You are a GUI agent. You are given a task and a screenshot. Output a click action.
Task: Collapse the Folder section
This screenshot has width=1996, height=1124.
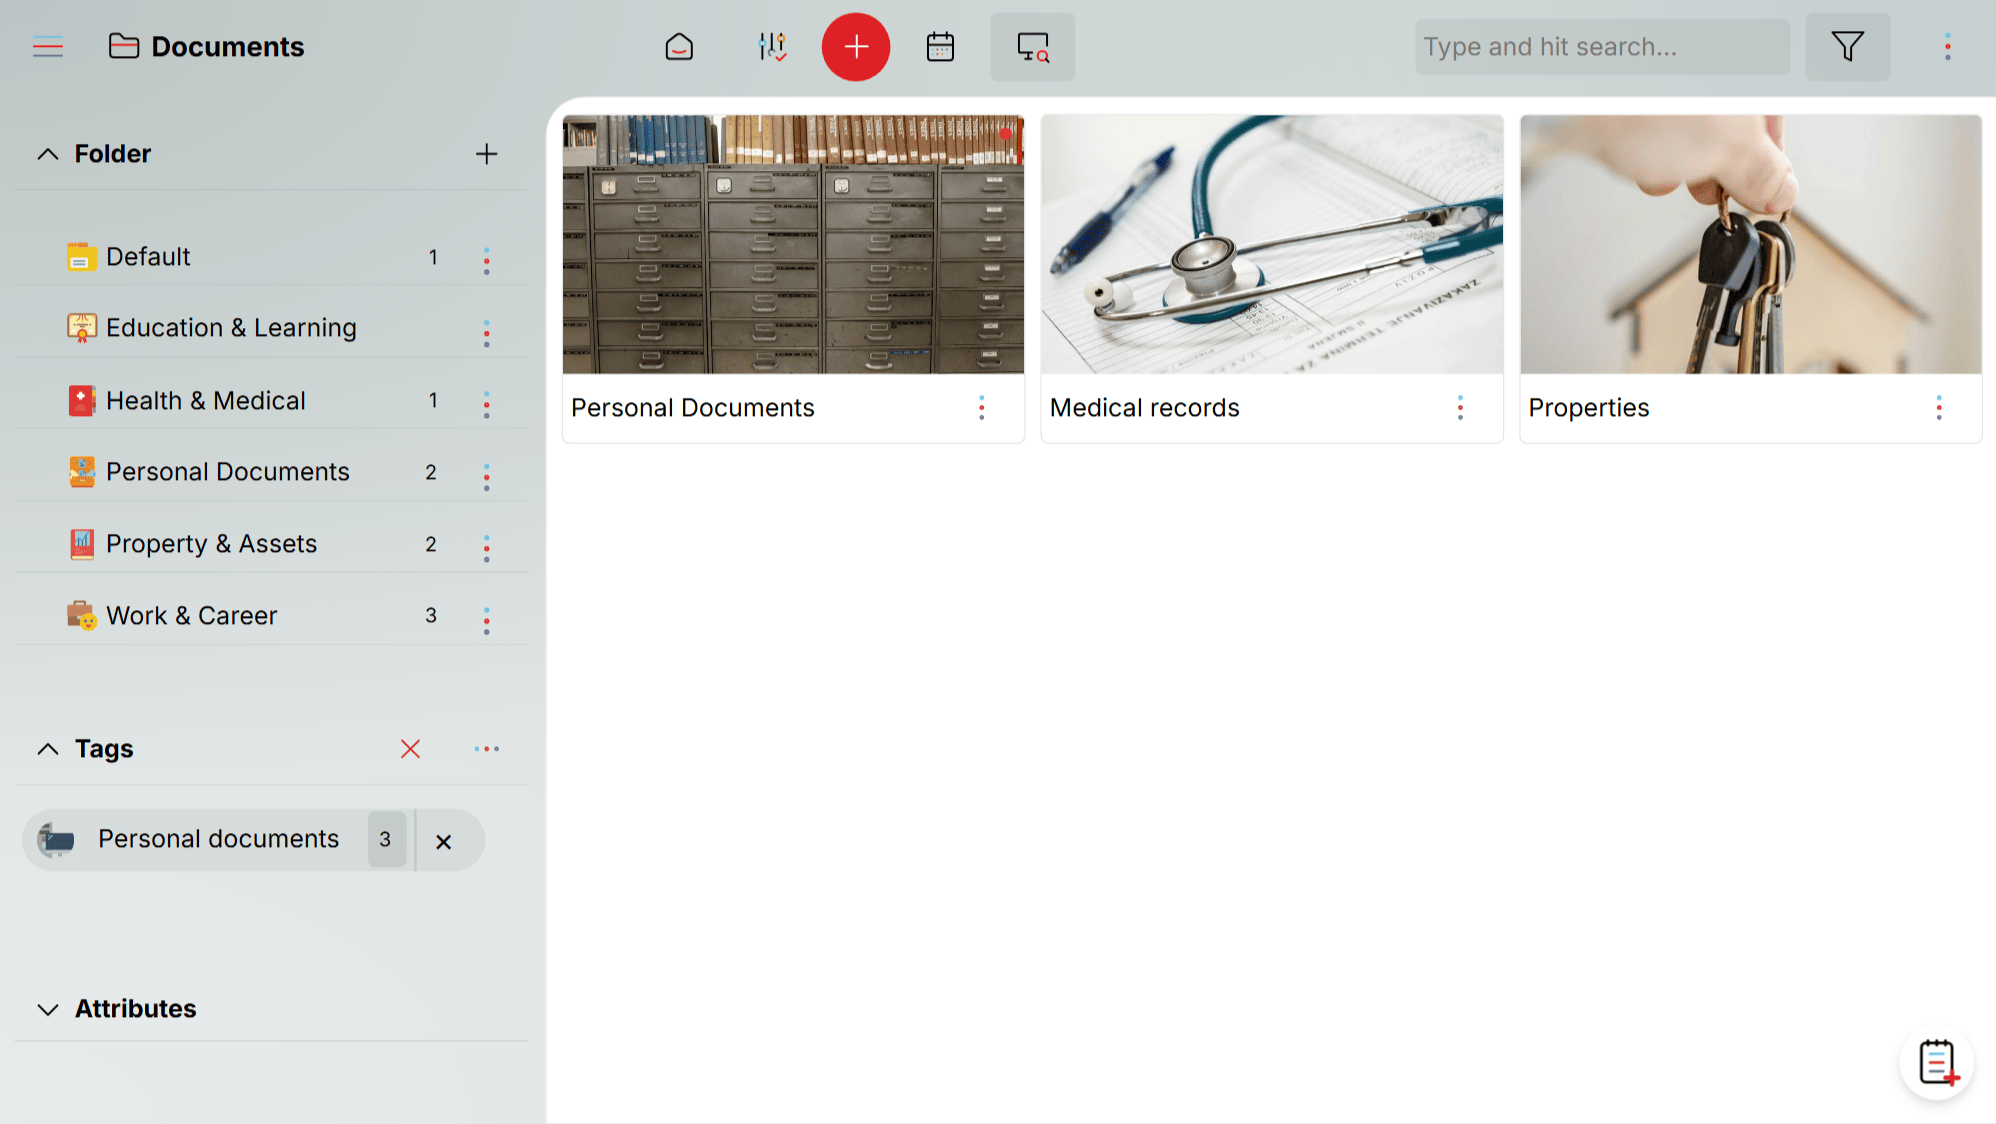[47, 153]
